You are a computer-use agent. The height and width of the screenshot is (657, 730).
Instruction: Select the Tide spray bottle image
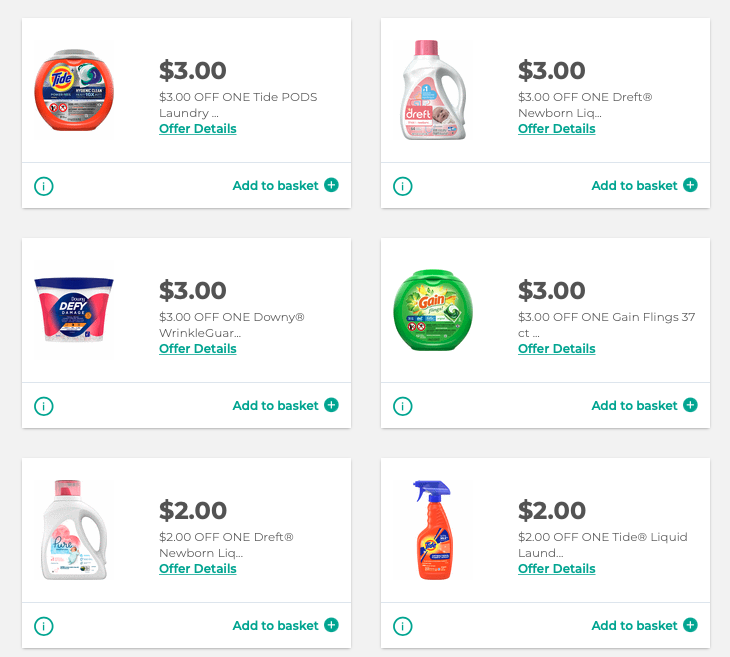pos(433,530)
